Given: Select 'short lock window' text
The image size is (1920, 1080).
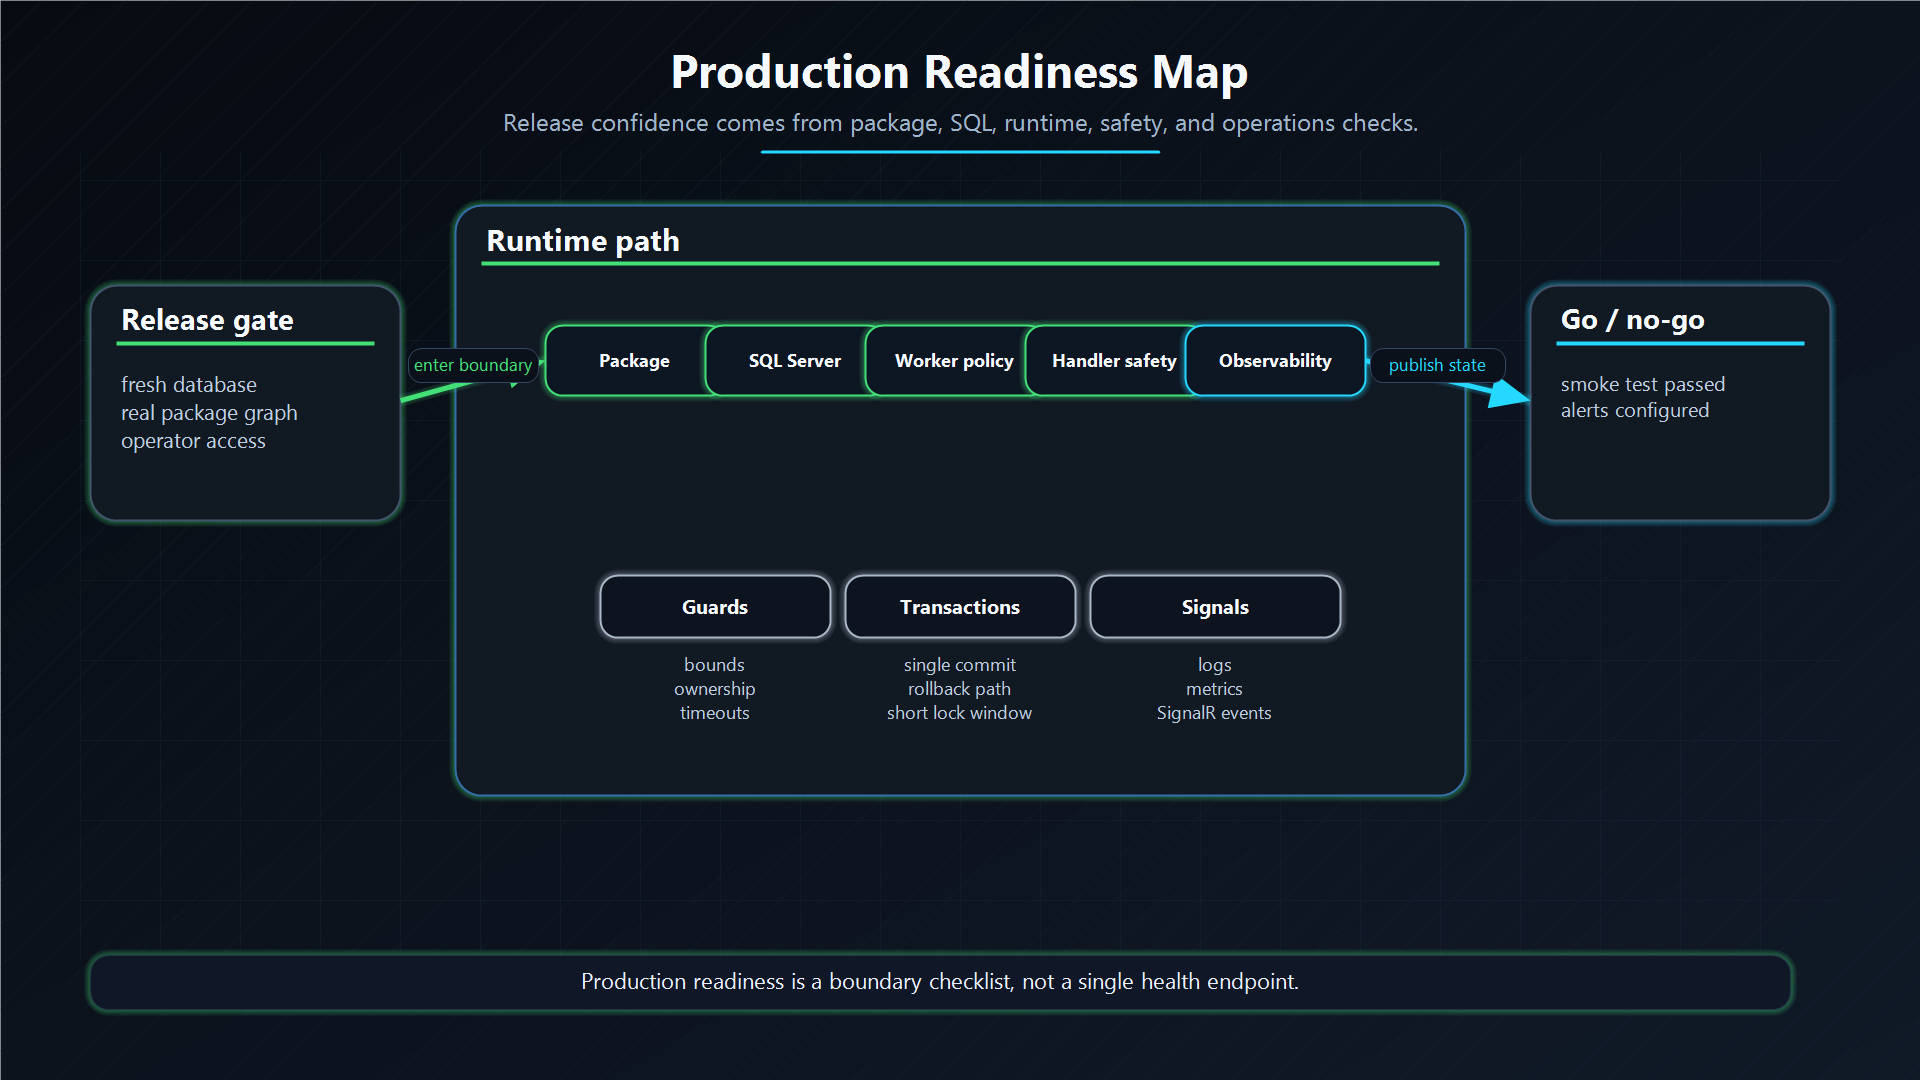Looking at the screenshot, I should 959,713.
